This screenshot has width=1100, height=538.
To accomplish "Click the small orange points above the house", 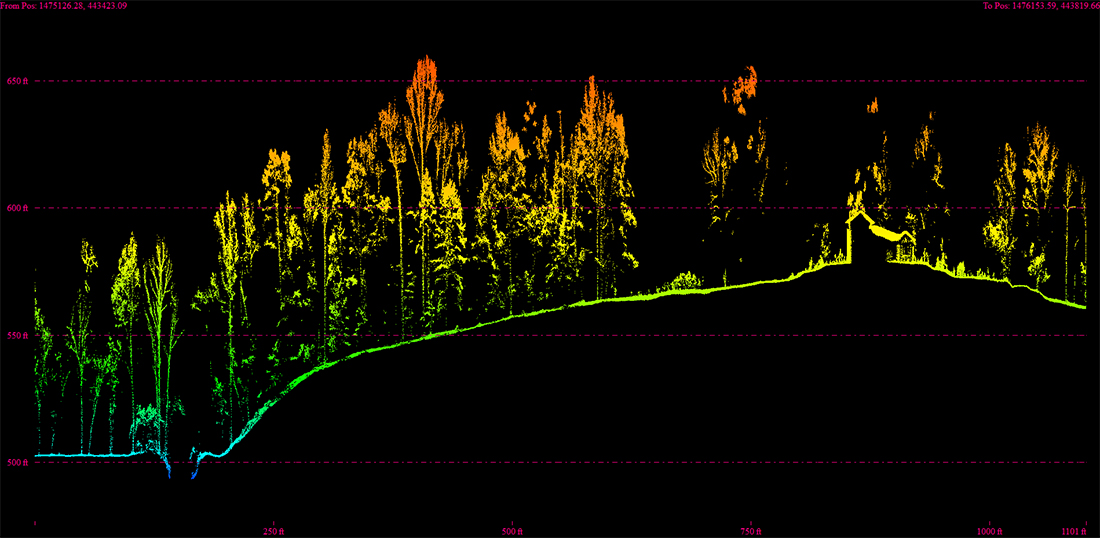I will click(872, 104).
